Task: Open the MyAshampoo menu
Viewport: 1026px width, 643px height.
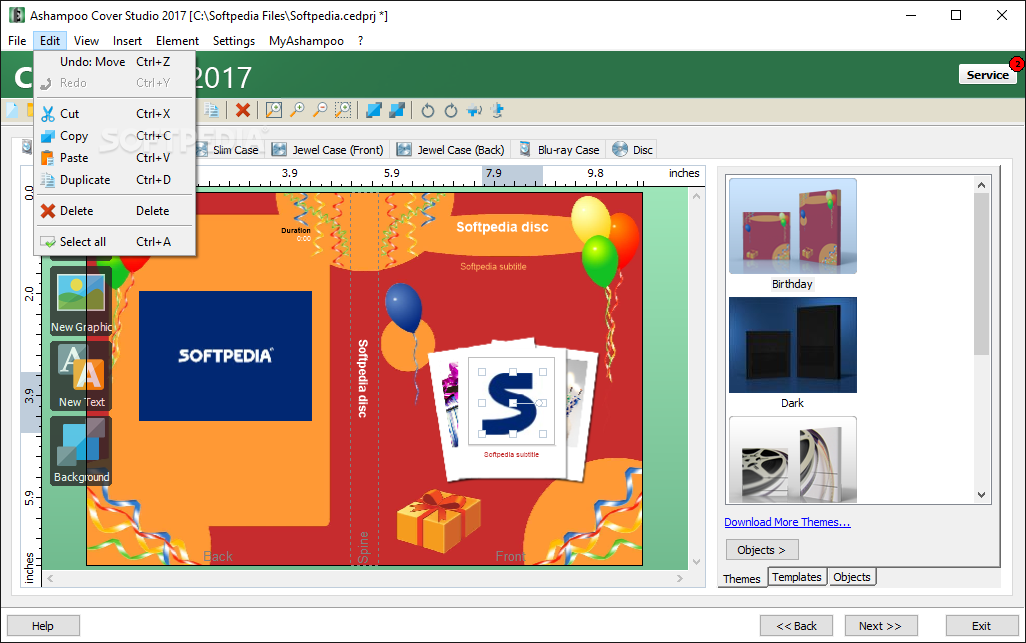Action: [306, 41]
